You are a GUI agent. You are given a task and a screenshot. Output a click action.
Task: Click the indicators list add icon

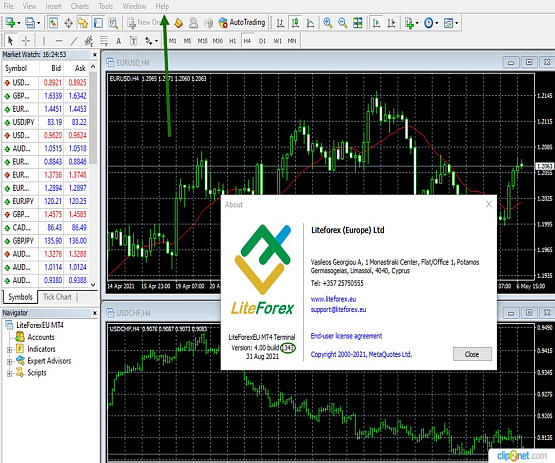[409, 23]
